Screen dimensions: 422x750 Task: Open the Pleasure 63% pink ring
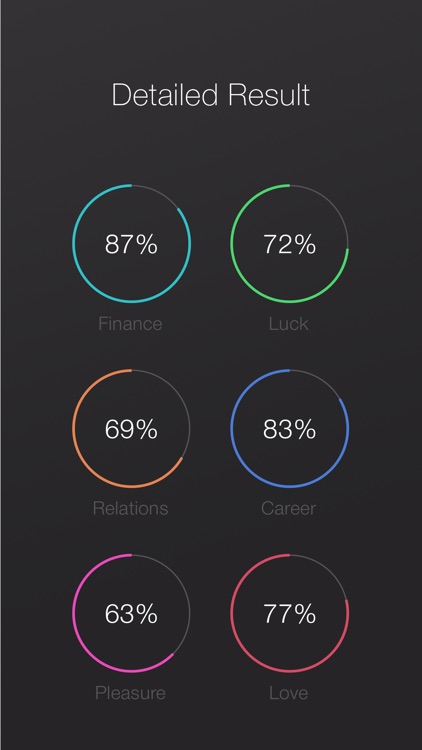132,613
